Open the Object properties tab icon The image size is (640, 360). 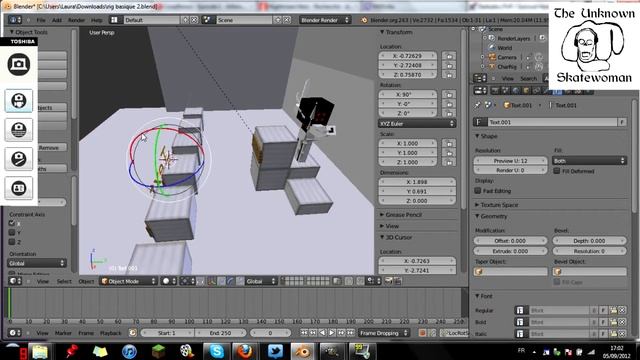(x=527, y=91)
